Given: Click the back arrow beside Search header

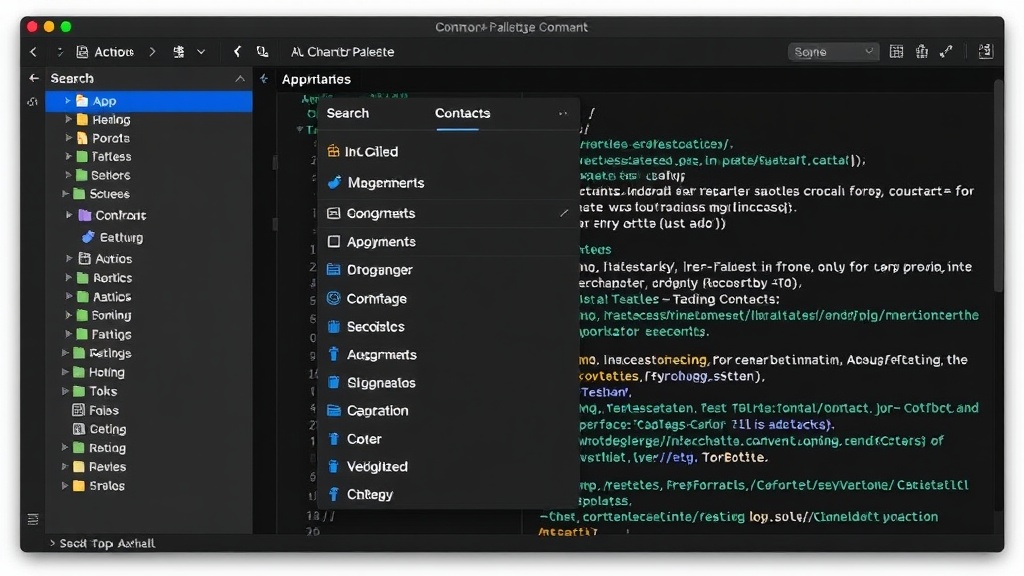Looking at the screenshot, I should (x=34, y=78).
